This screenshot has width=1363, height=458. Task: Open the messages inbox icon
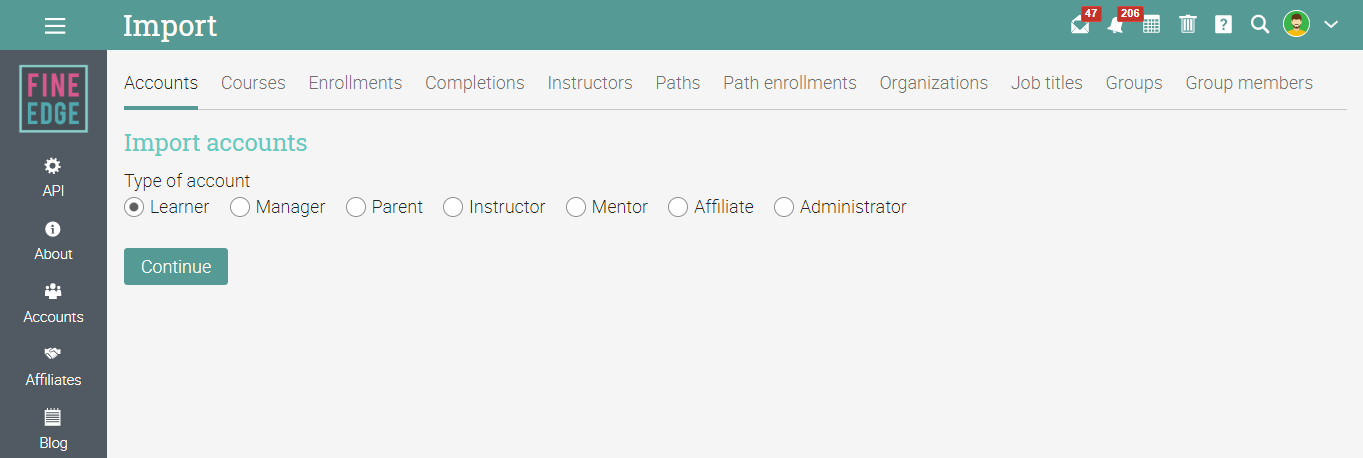pyautogui.click(x=1080, y=25)
